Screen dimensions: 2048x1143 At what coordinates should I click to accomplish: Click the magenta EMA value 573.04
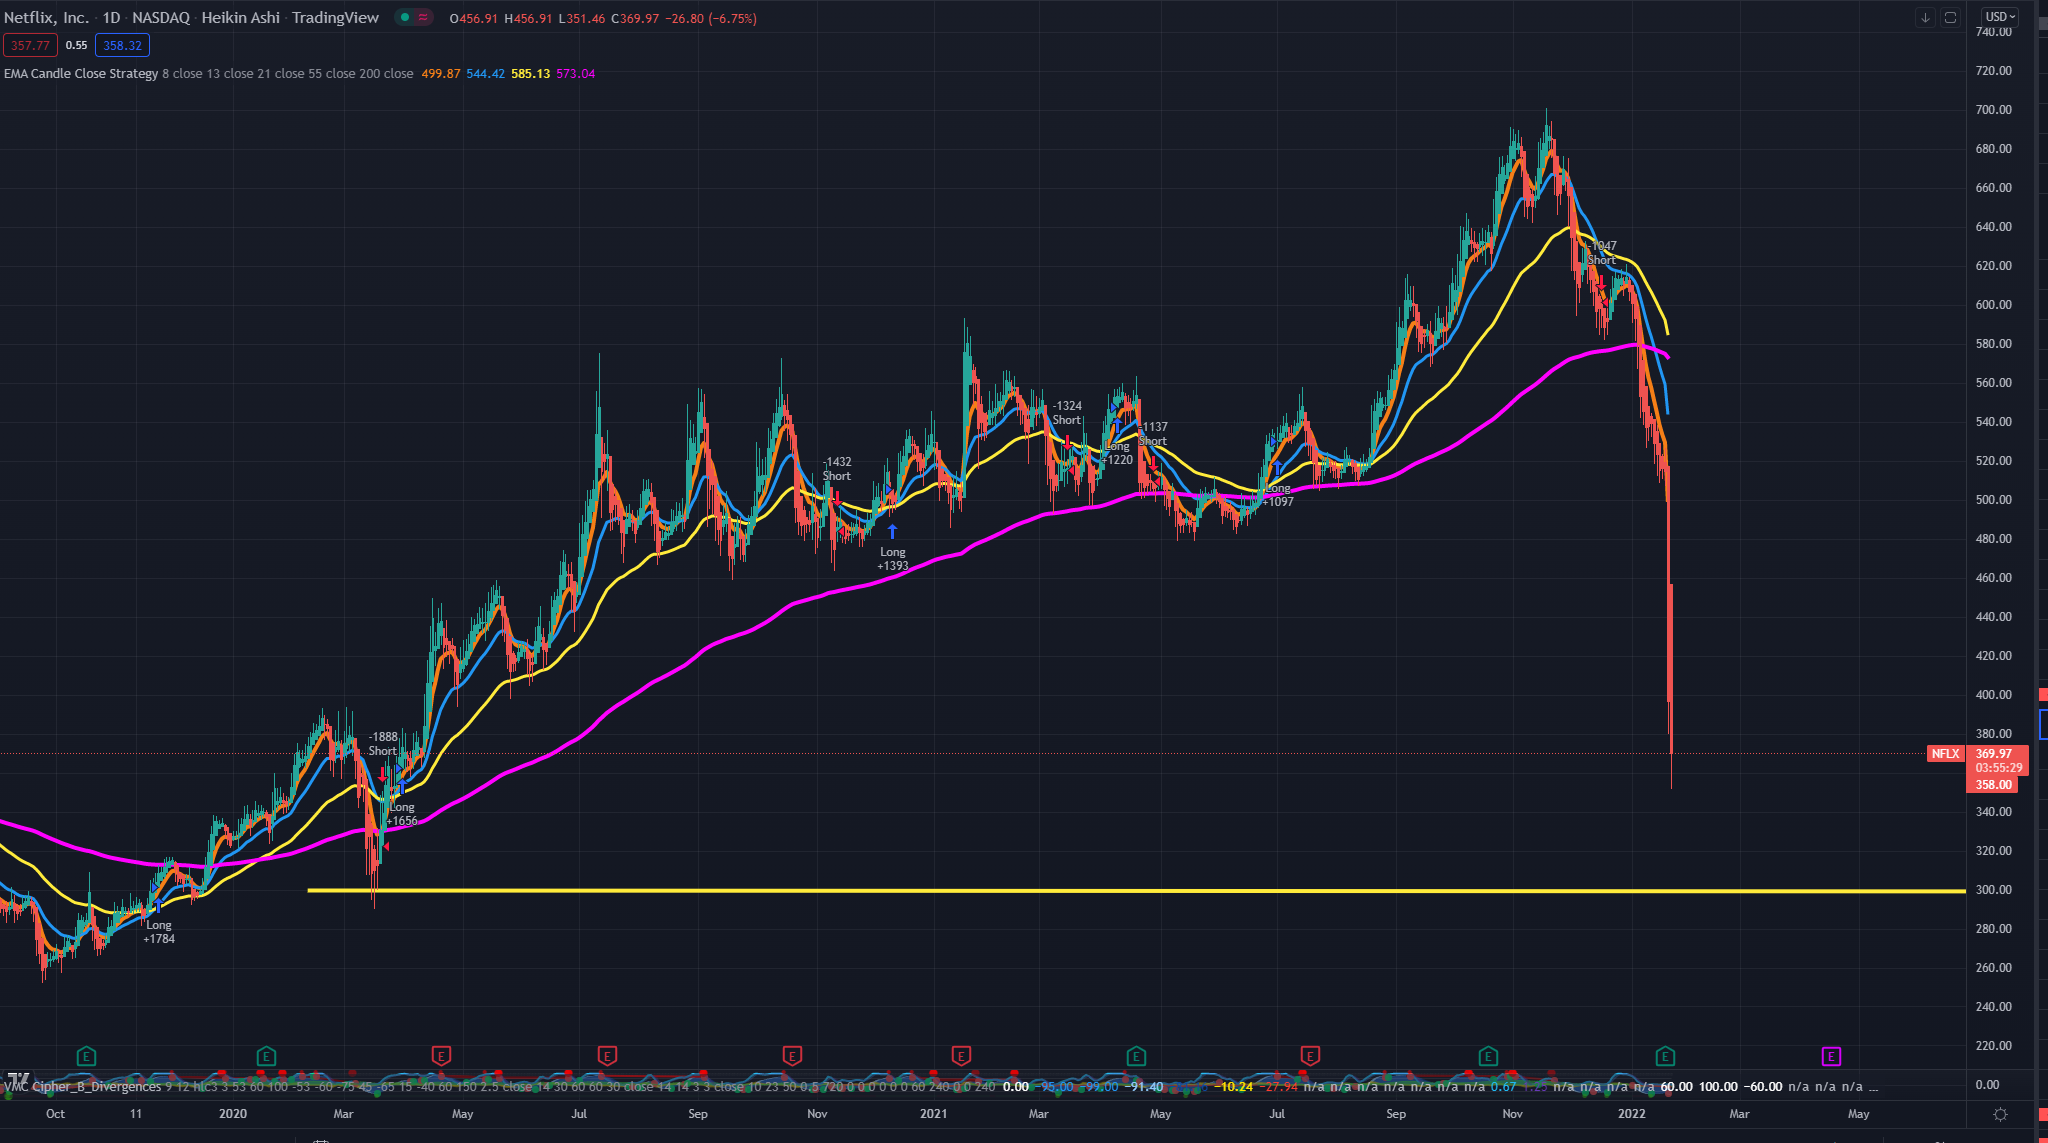coord(576,74)
